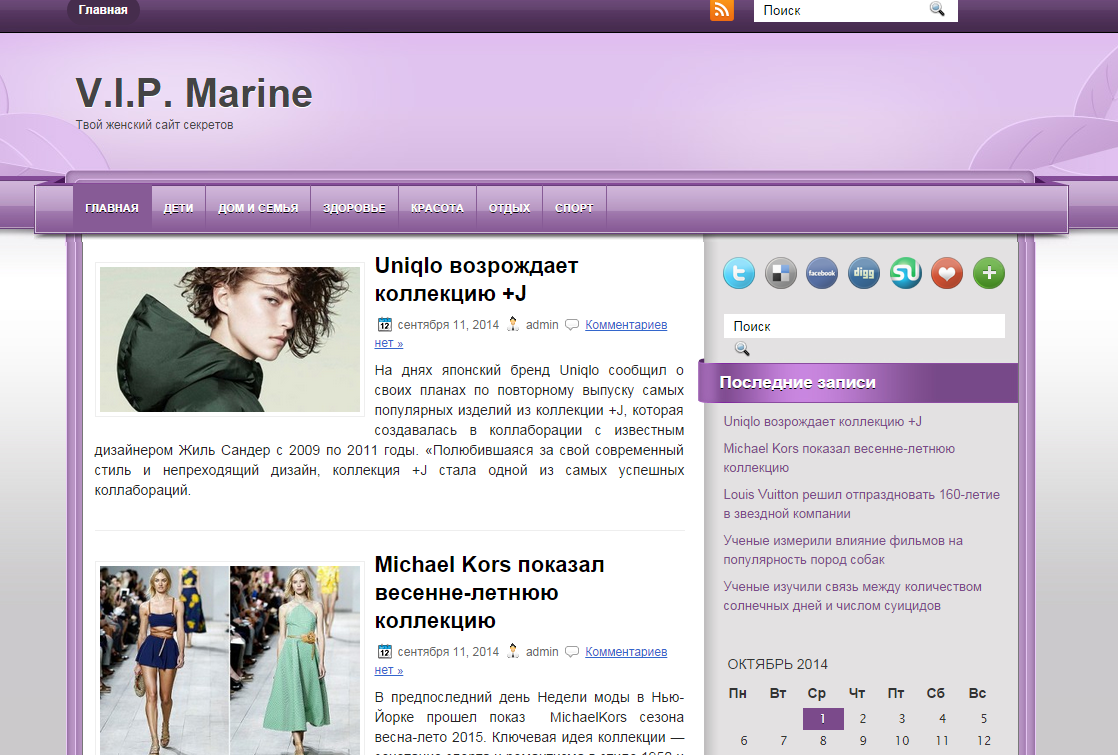
Task: Open sidebar link about фильмов и пород собак
Action: tap(843, 550)
